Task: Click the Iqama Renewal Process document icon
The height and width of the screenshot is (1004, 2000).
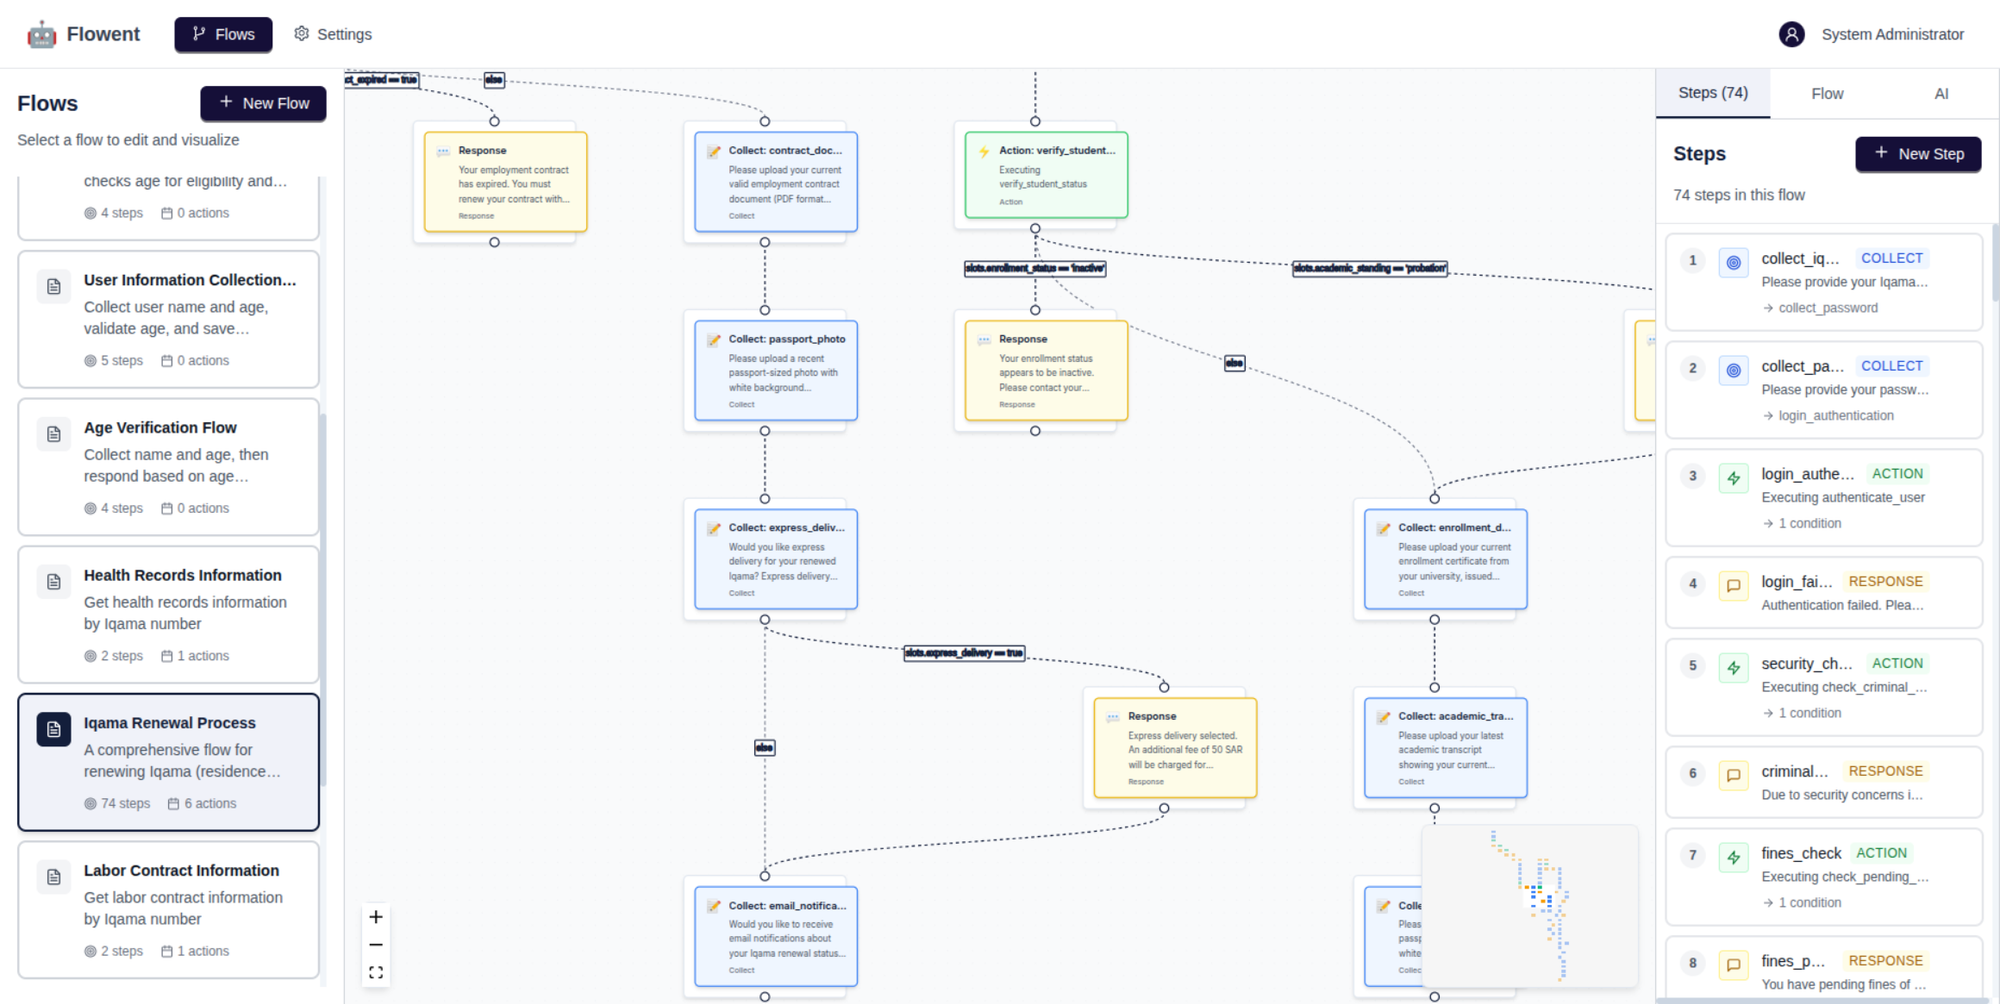Action: pos(54,729)
